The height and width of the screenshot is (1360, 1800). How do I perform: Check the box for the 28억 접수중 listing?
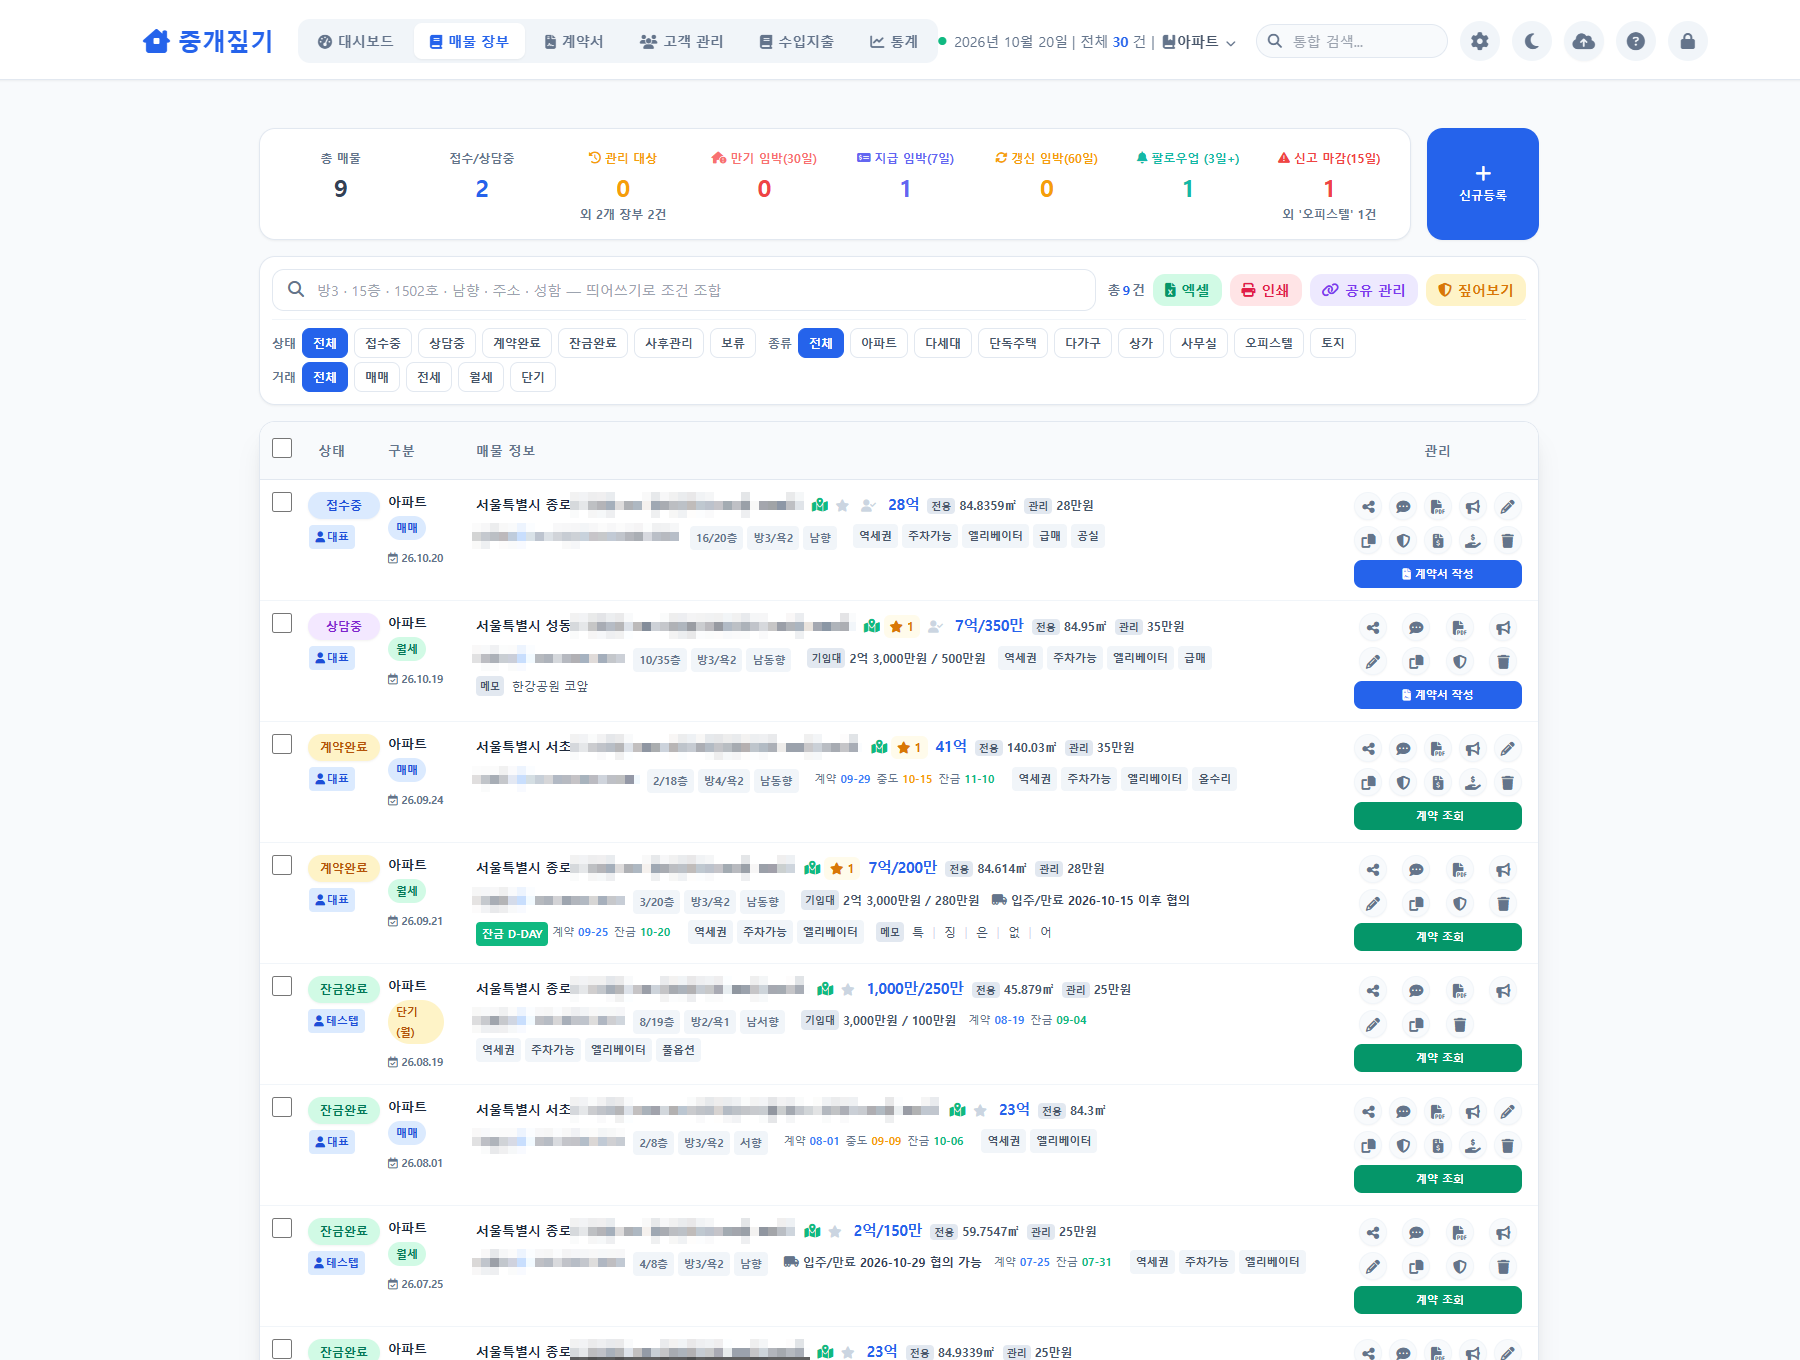tap(282, 502)
